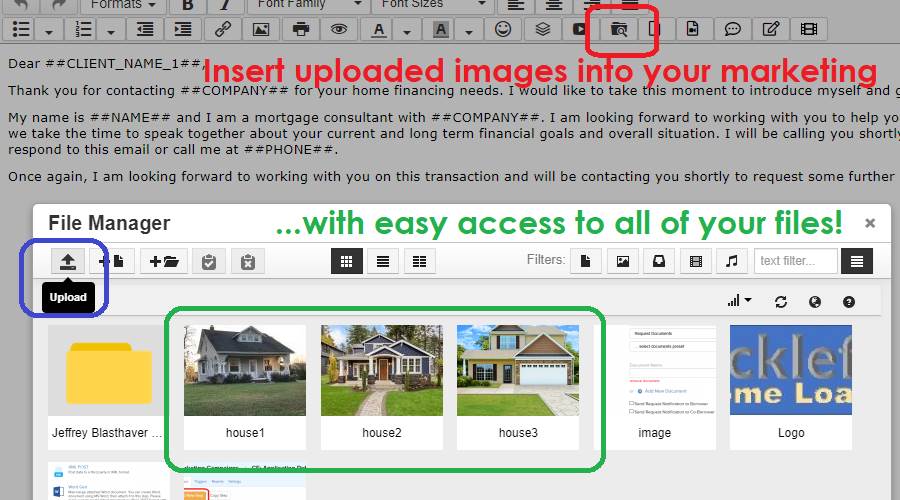Refresh the file list
The height and width of the screenshot is (500, 900).
(781, 302)
